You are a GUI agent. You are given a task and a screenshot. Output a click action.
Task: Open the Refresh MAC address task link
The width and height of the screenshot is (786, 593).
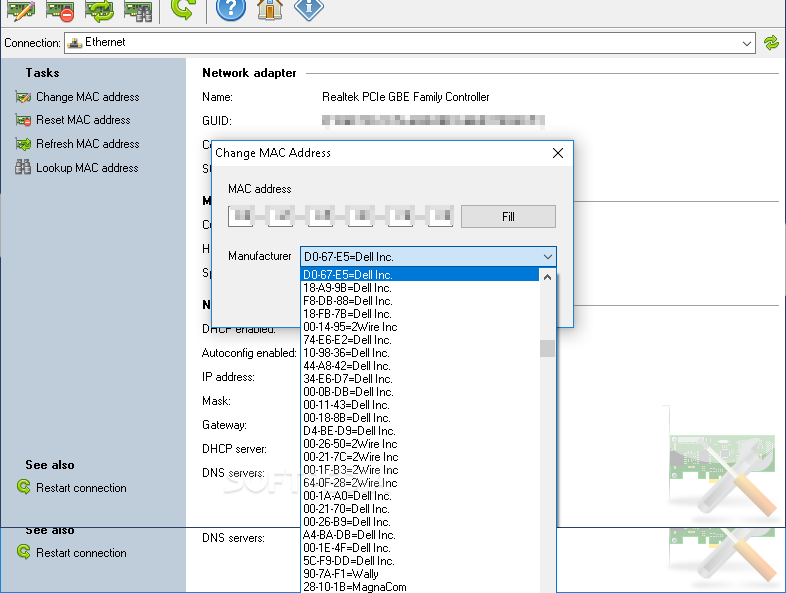pyautogui.click(x=88, y=144)
